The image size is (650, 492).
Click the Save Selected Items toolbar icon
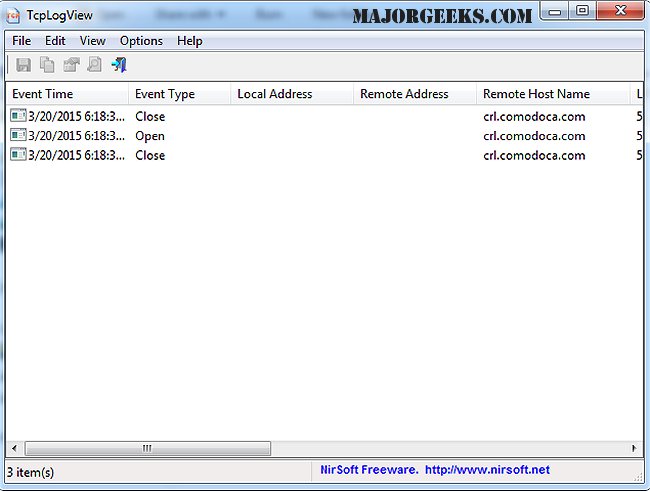coord(24,65)
